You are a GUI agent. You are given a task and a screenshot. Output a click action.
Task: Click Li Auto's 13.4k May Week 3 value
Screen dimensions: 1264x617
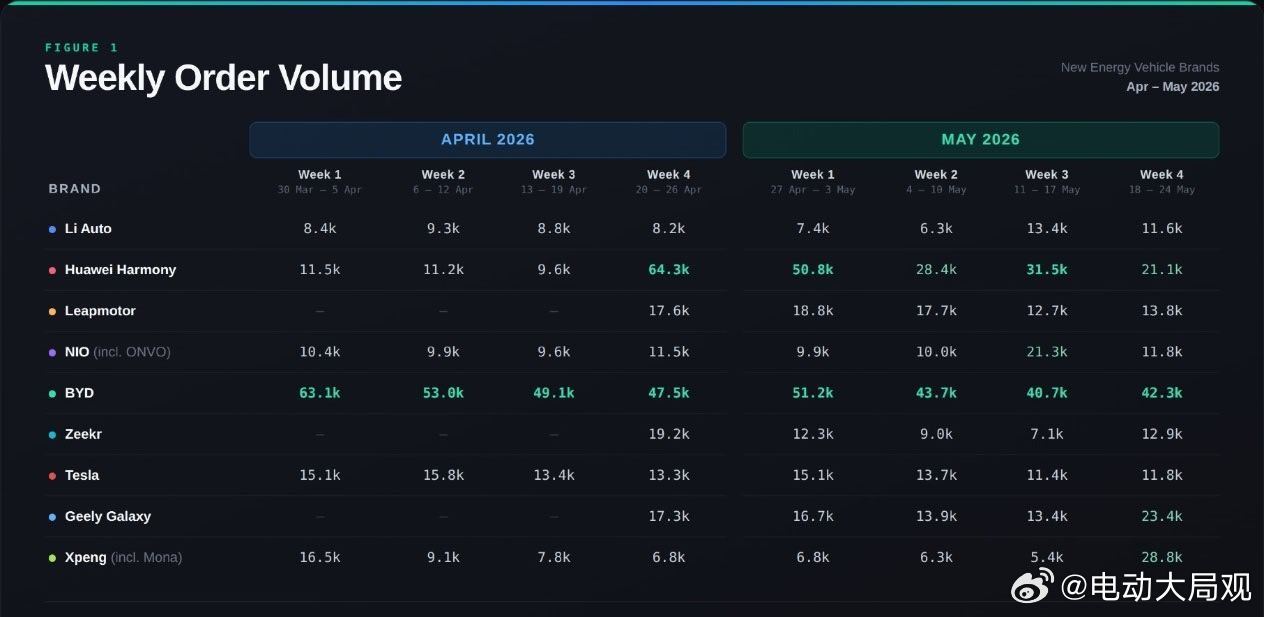point(1047,229)
